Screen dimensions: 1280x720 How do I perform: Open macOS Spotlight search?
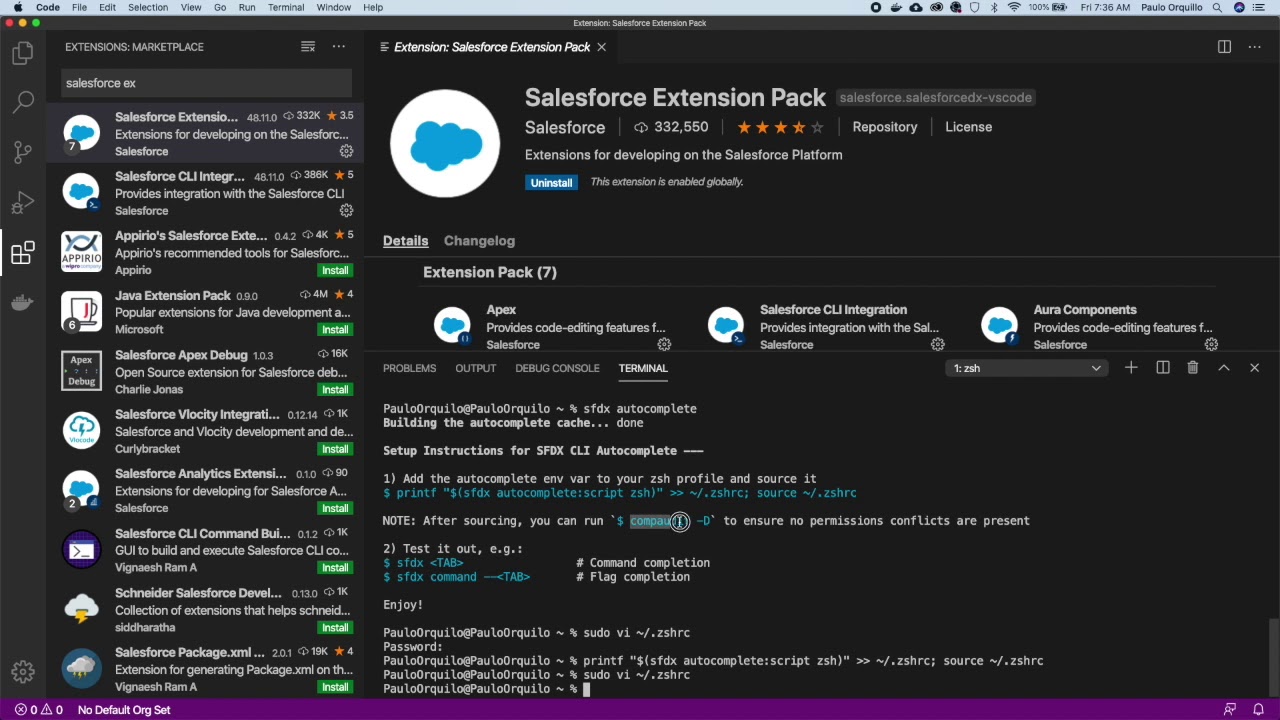(x=1217, y=7)
